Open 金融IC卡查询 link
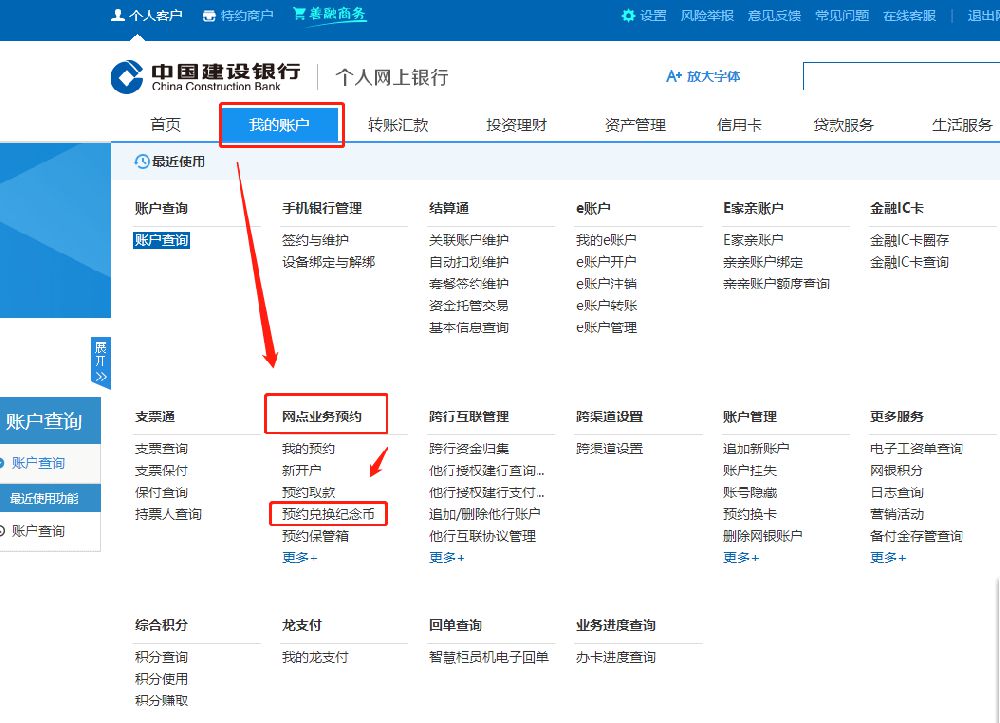The image size is (1000, 723). pyautogui.click(x=909, y=262)
